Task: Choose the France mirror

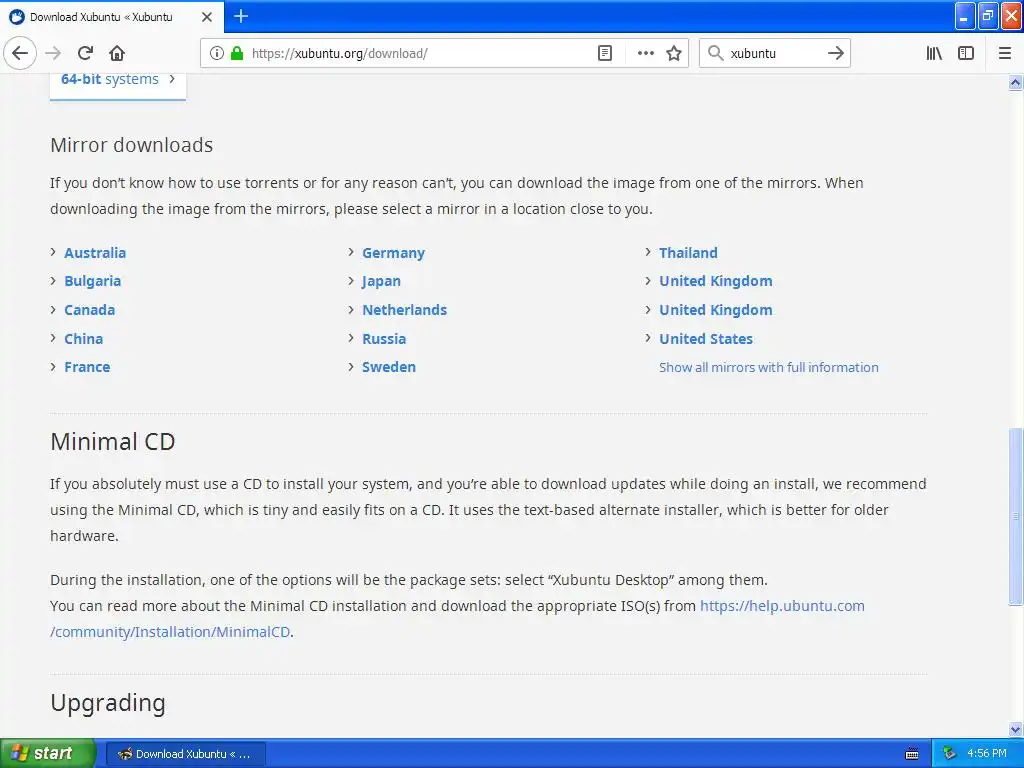Action: [x=87, y=367]
